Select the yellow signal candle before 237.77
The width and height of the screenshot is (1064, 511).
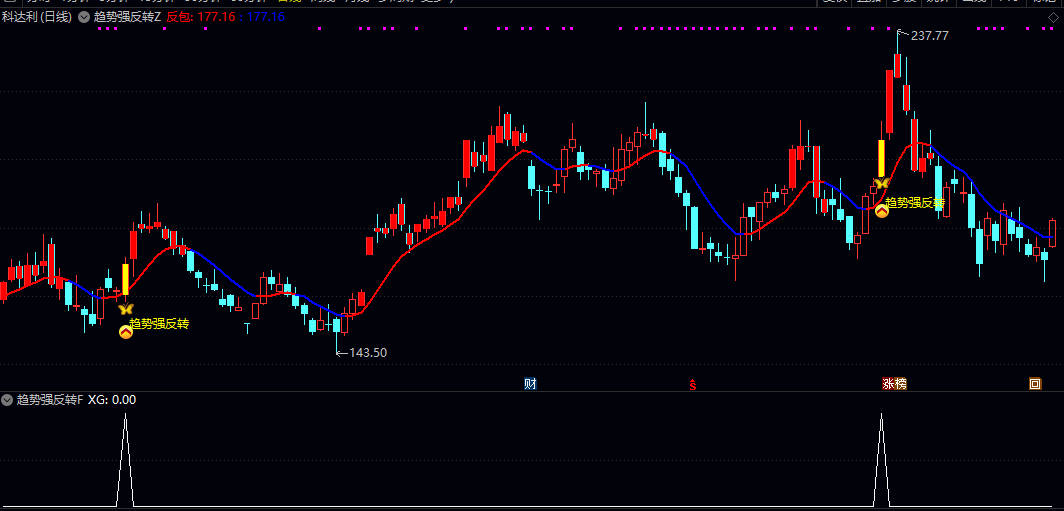tap(881, 158)
